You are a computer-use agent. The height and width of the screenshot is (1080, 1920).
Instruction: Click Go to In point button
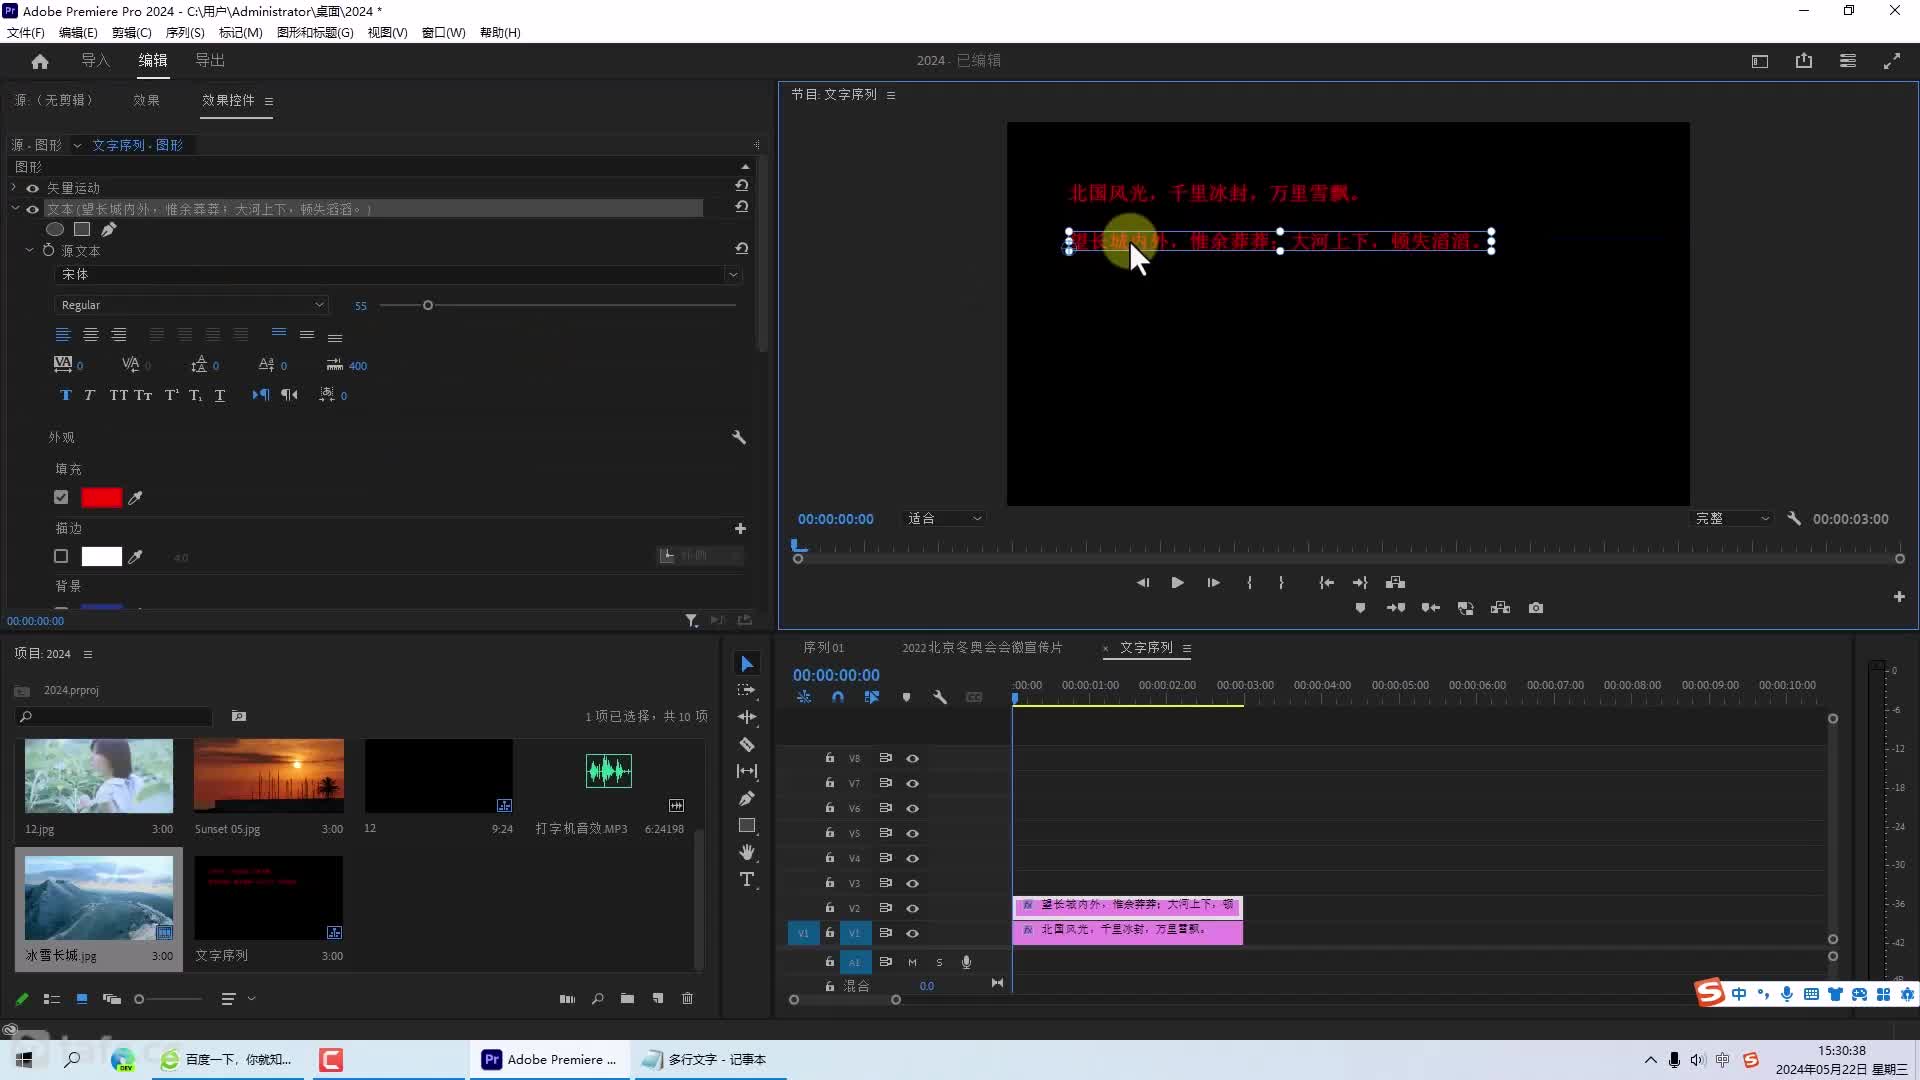(x=1326, y=583)
